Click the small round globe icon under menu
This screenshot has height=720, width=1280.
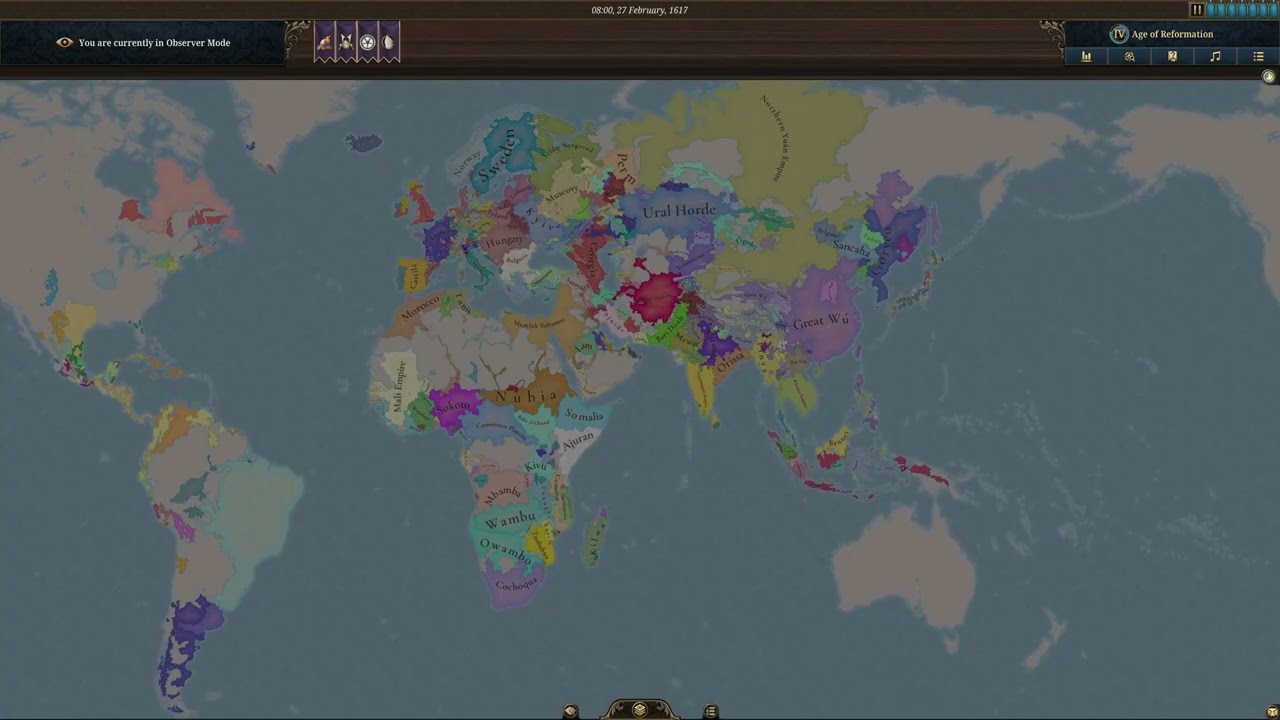pos(1269,77)
